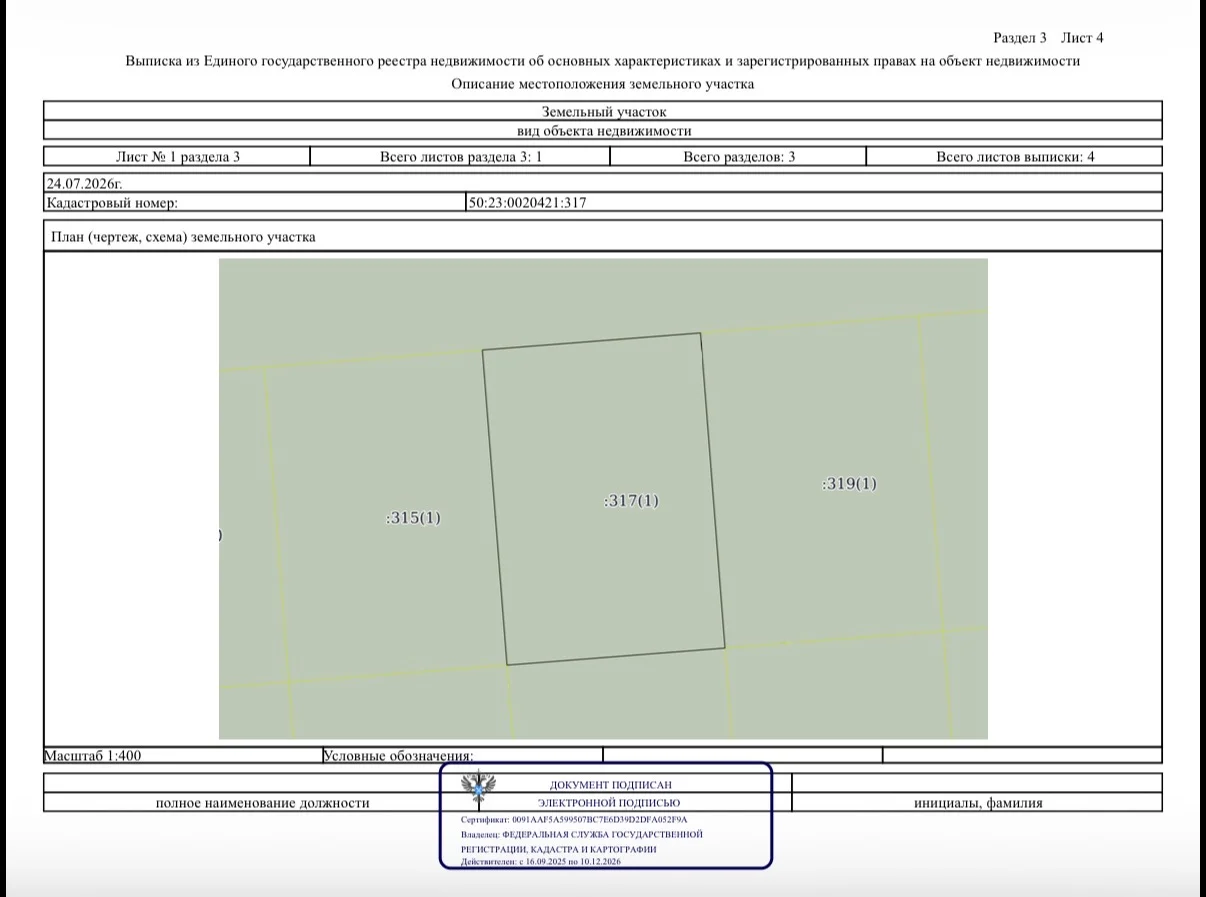The width and height of the screenshot is (1206, 897).
Task: Click the "инициалы, фамилия" caption
Action: pos(978,802)
